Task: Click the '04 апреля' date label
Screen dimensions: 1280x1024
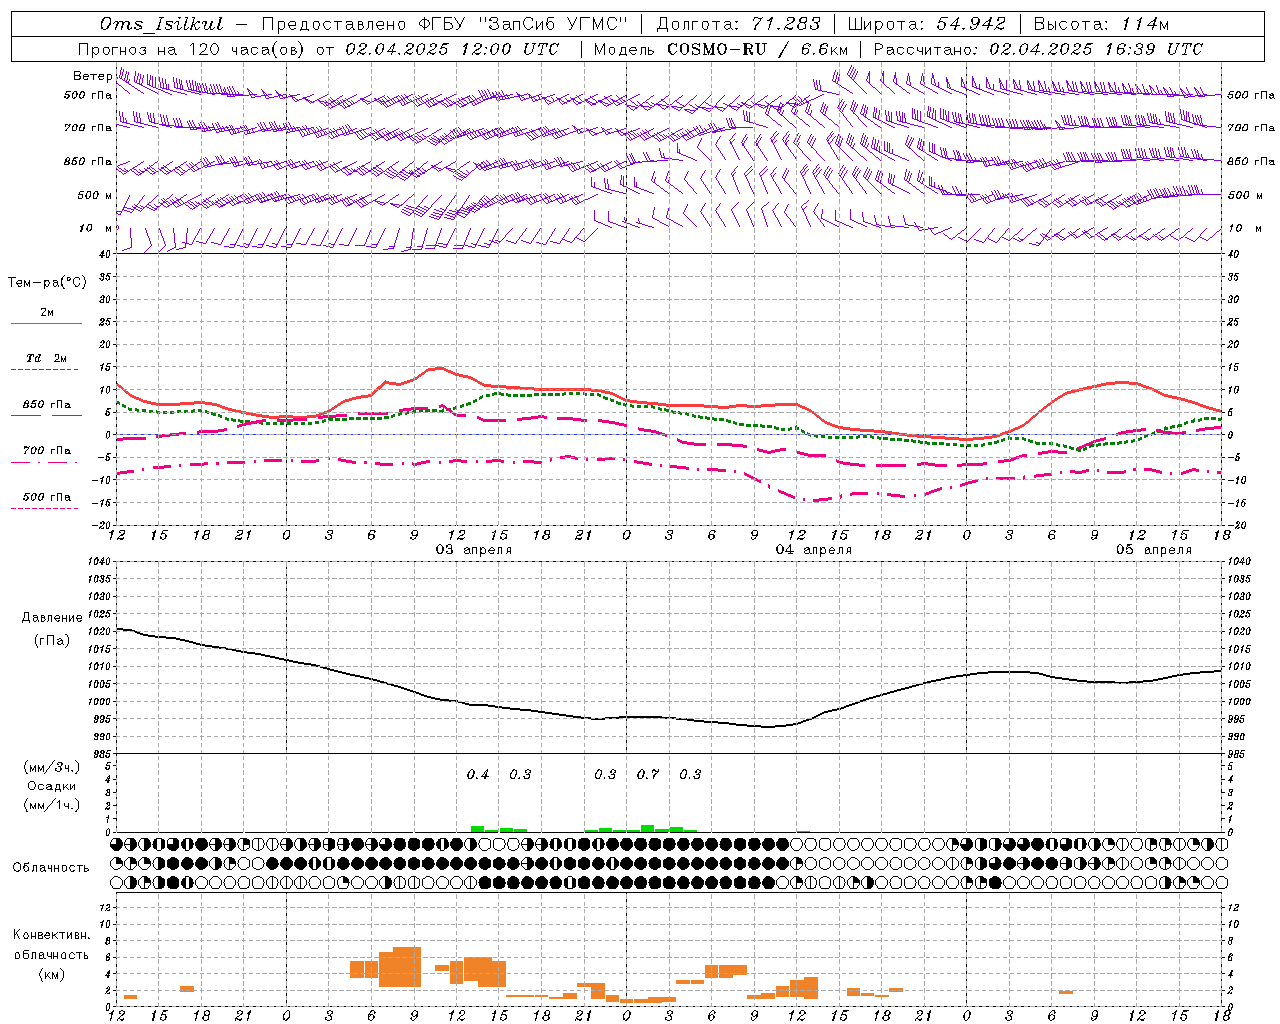Action: click(814, 550)
